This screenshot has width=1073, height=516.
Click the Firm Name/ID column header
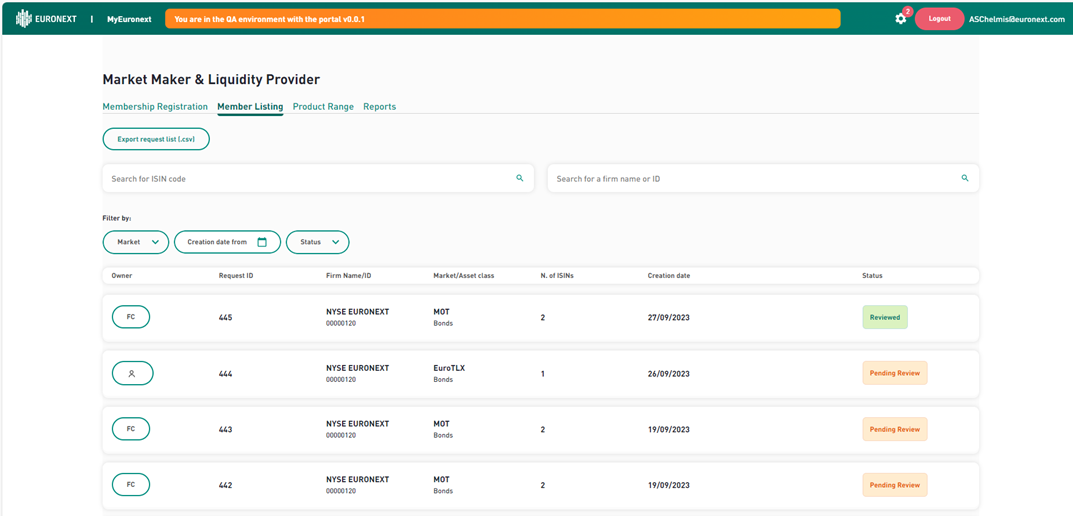(x=348, y=276)
